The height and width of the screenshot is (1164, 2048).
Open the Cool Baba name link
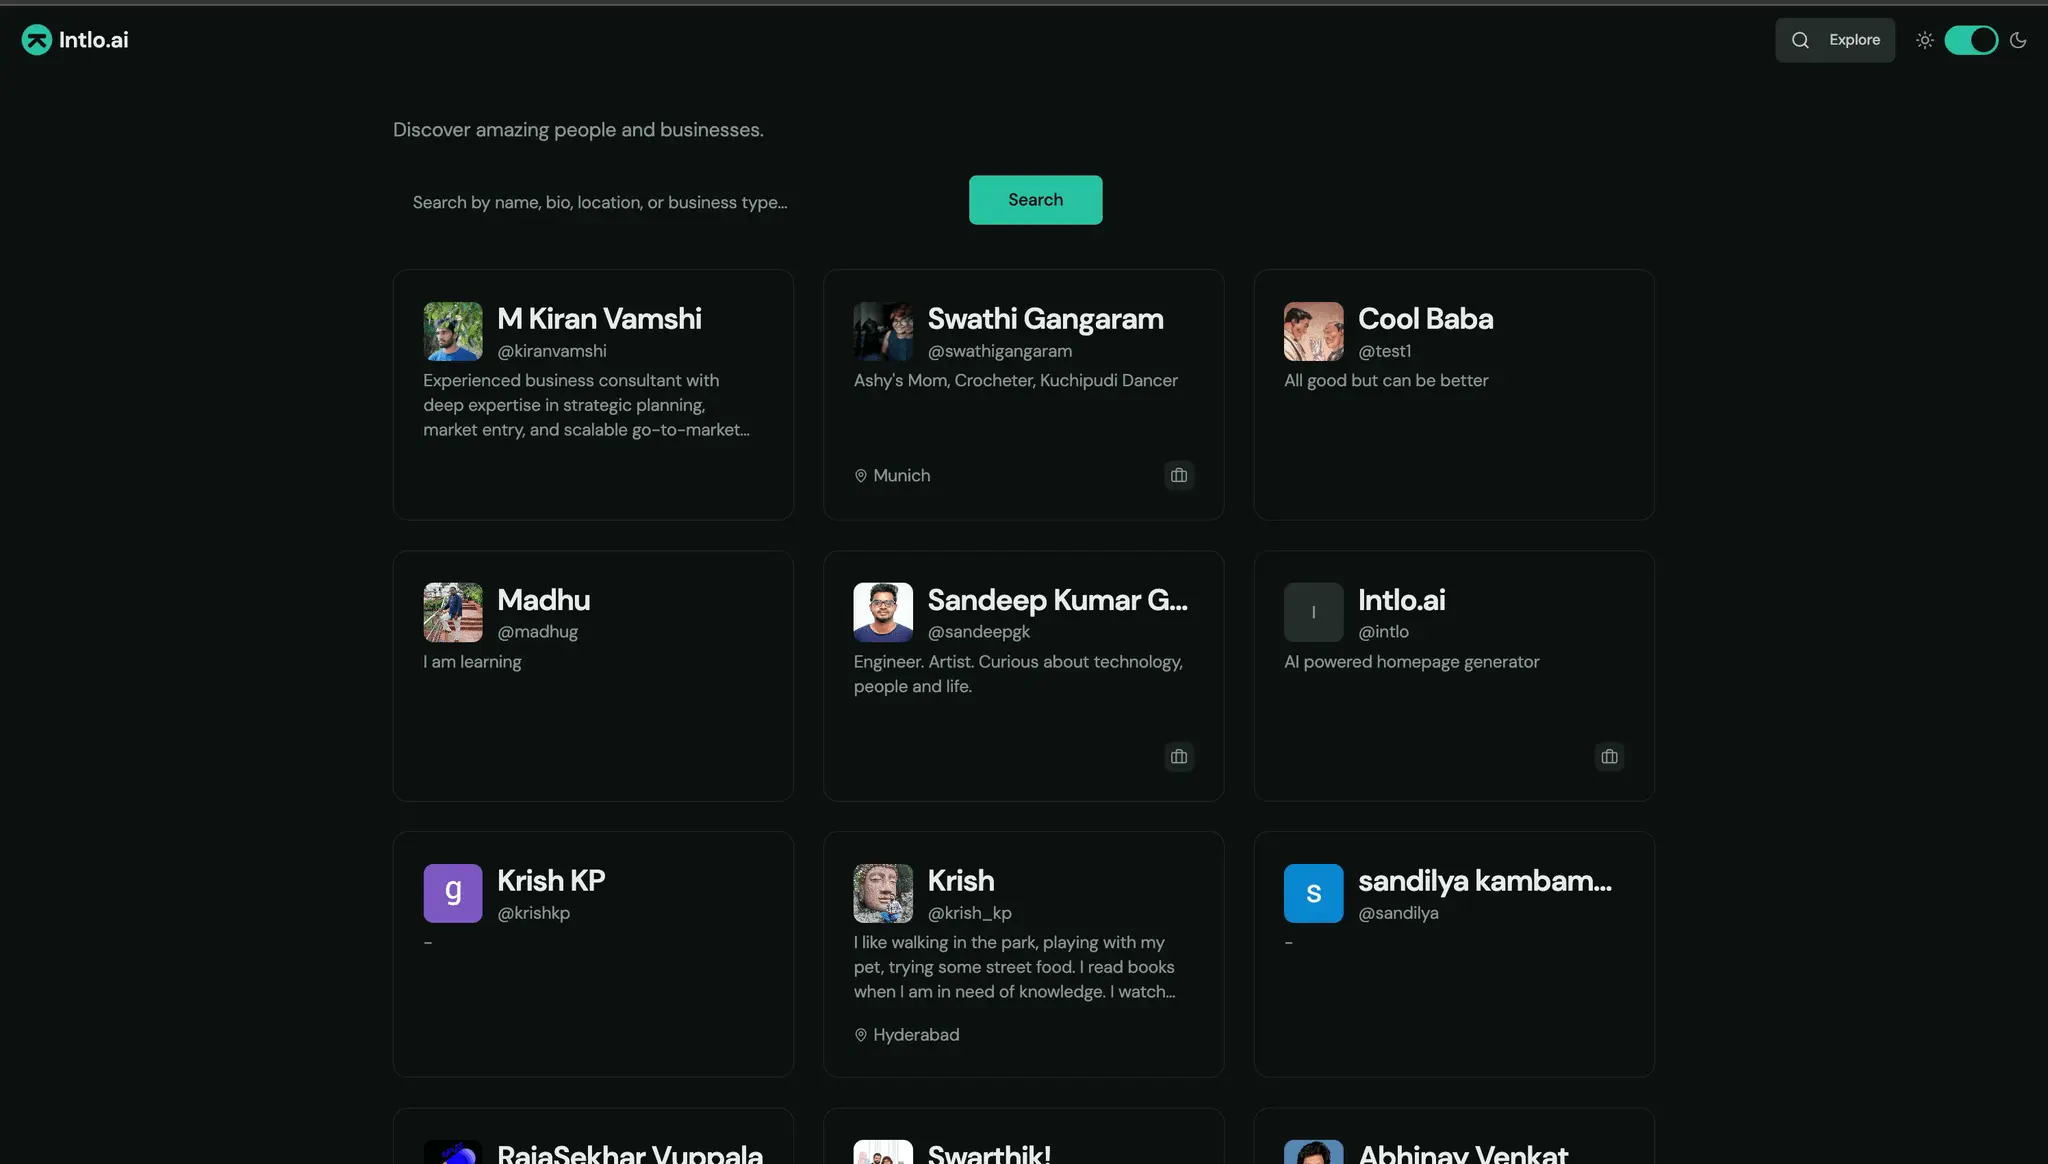(1425, 319)
